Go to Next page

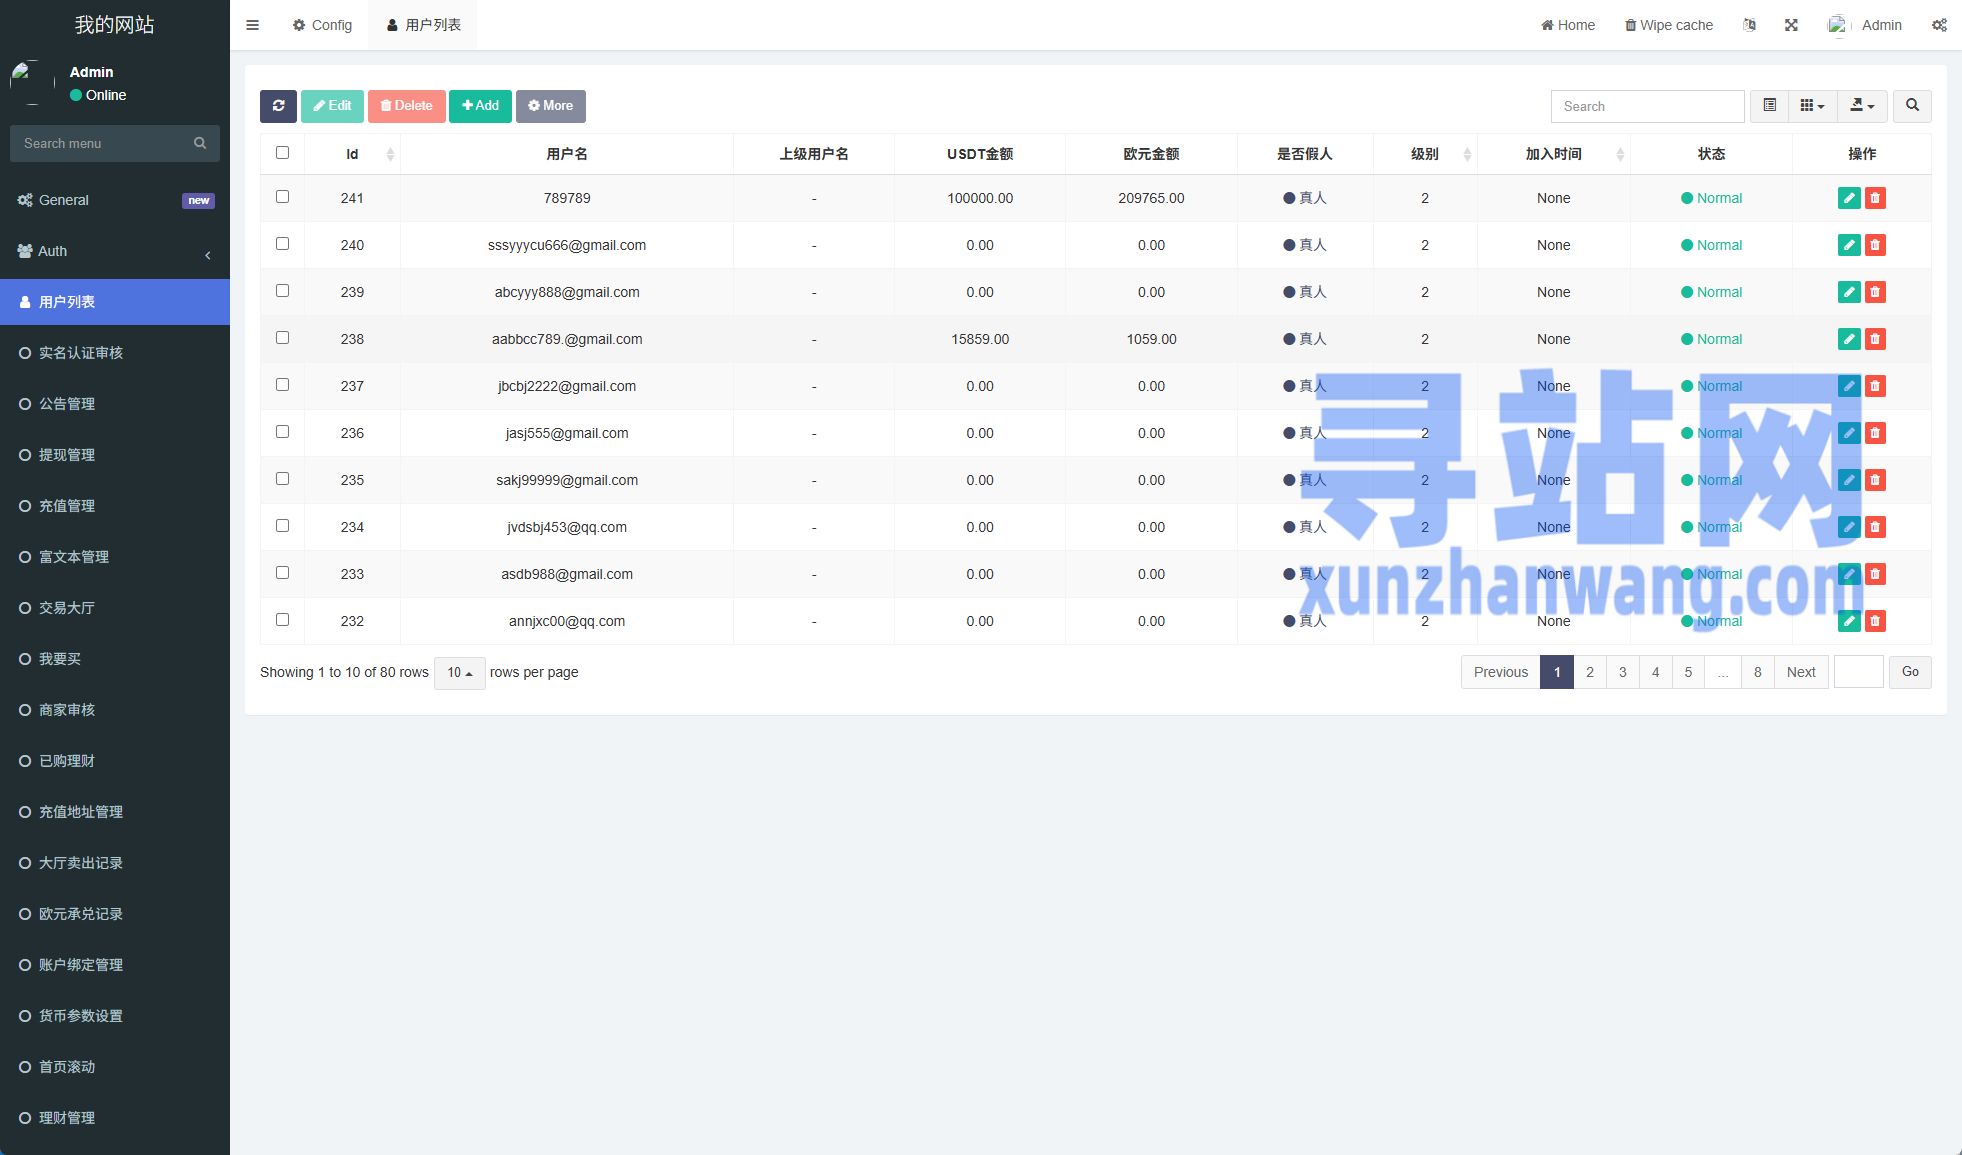coord(1801,672)
